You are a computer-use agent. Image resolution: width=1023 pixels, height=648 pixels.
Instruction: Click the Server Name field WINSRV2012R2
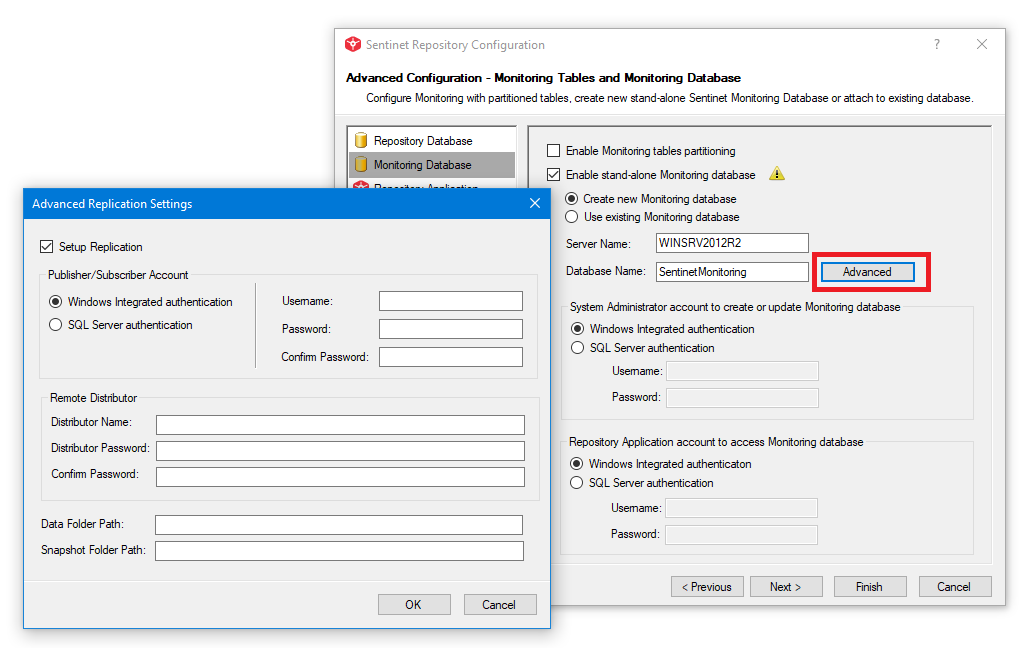pyautogui.click(x=732, y=243)
